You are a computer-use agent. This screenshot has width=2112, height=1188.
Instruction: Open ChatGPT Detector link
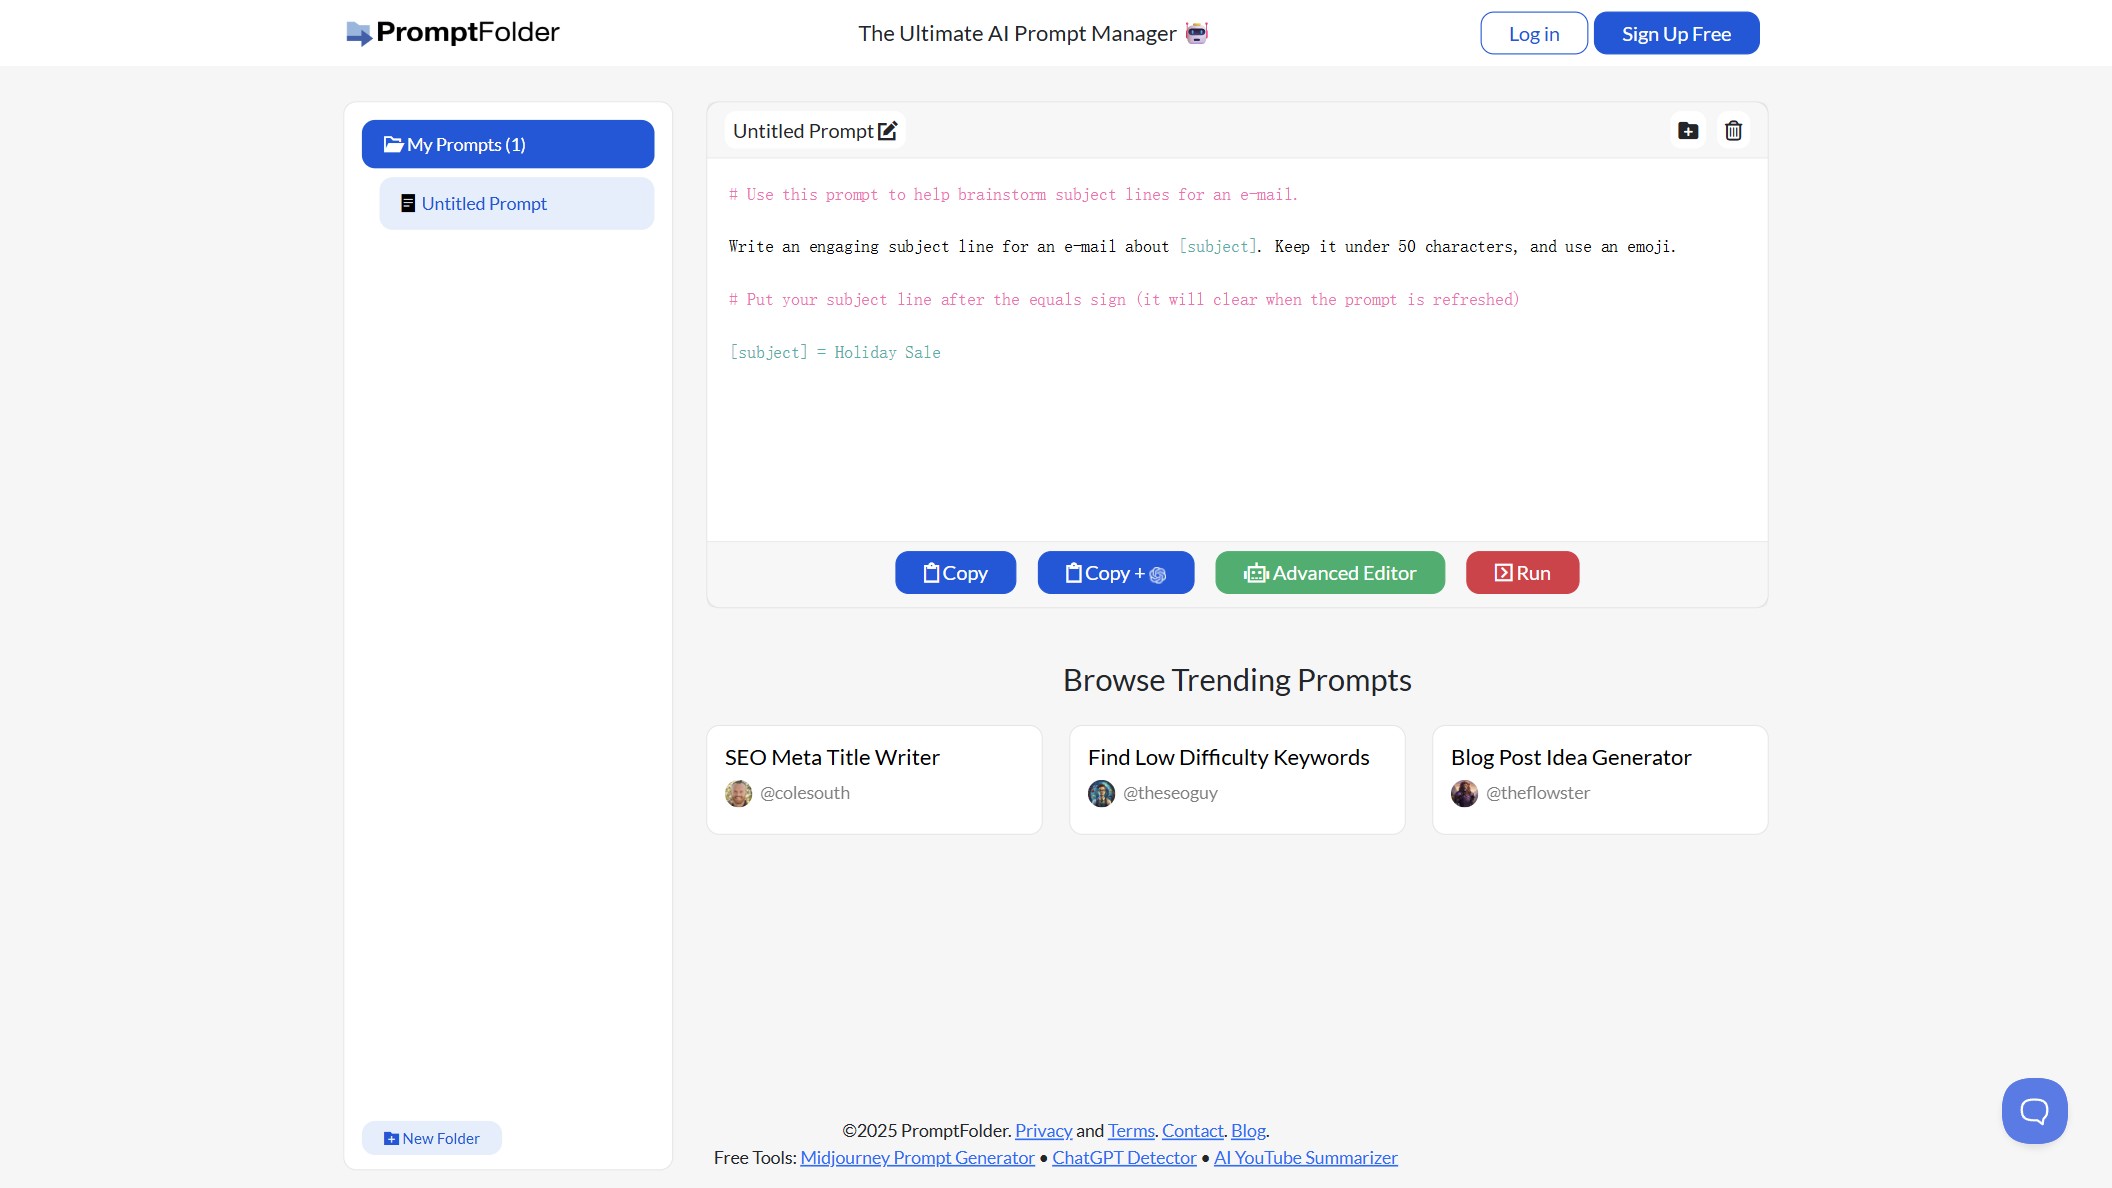1124,1157
